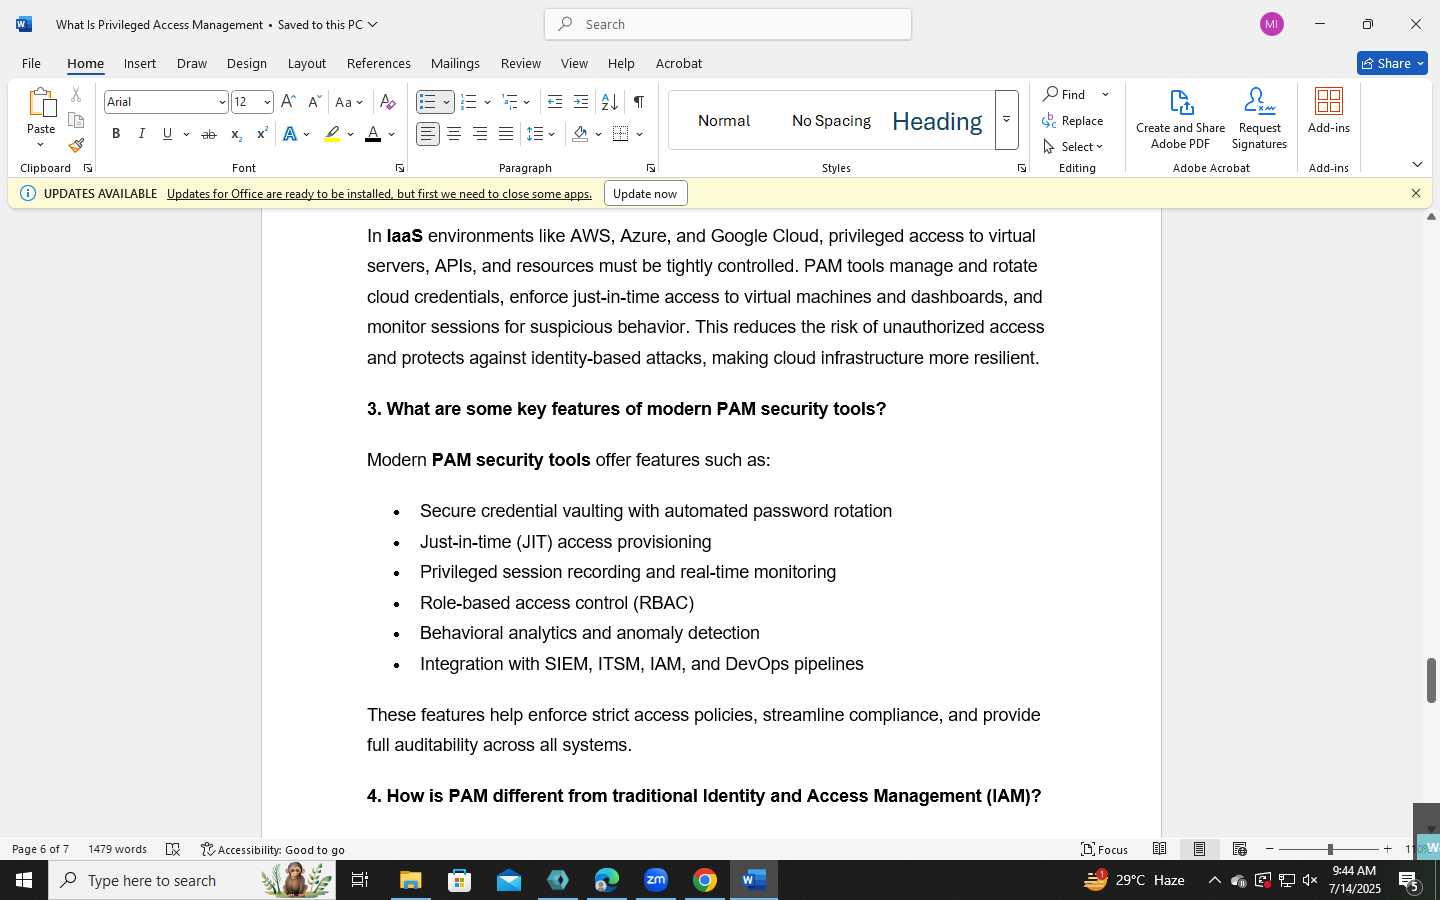Open Create and Share Adobe PDF
The image size is (1440, 900).
pyautogui.click(x=1180, y=119)
